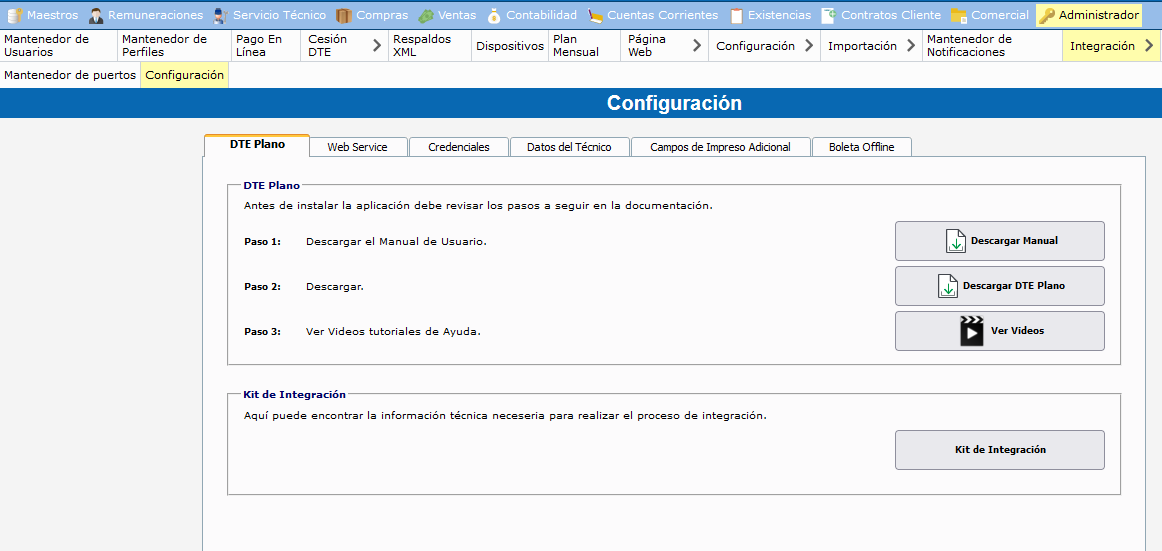Screen dimensions: 1162x551
Task: Switch to the Web Service tab
Action: (x=358, y=147)
